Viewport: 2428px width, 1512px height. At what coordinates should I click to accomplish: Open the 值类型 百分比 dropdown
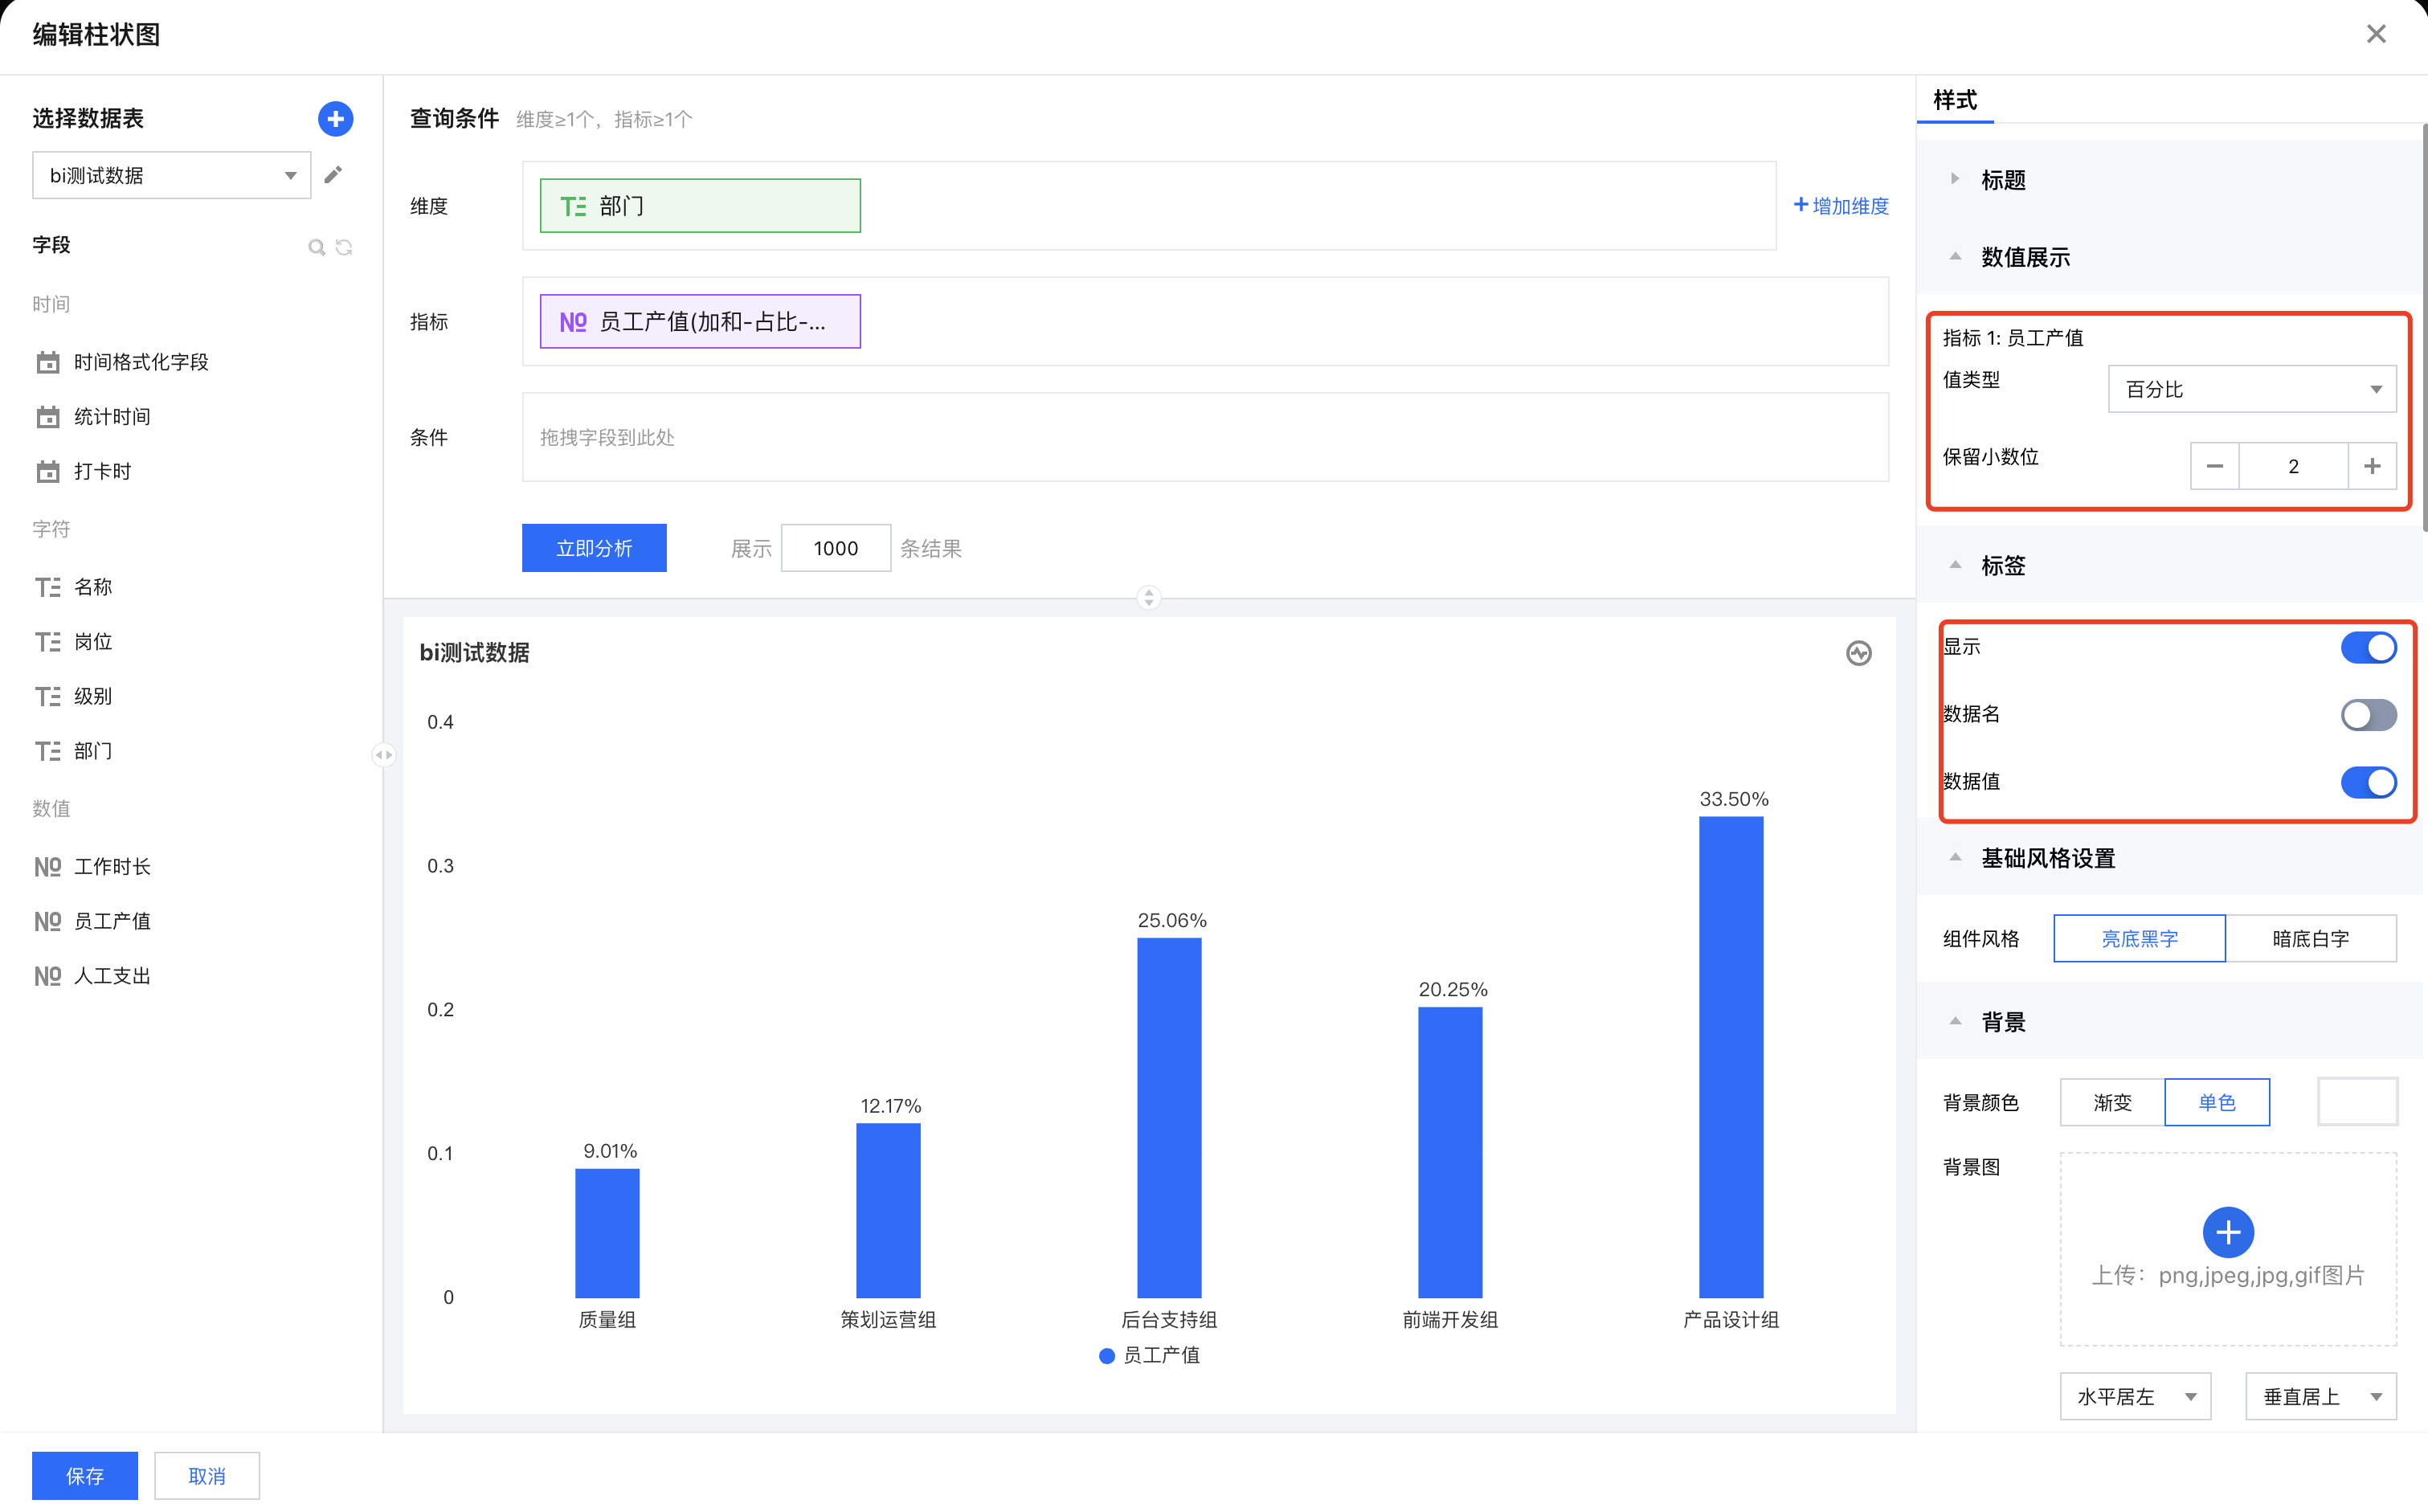pos(2251,389)
